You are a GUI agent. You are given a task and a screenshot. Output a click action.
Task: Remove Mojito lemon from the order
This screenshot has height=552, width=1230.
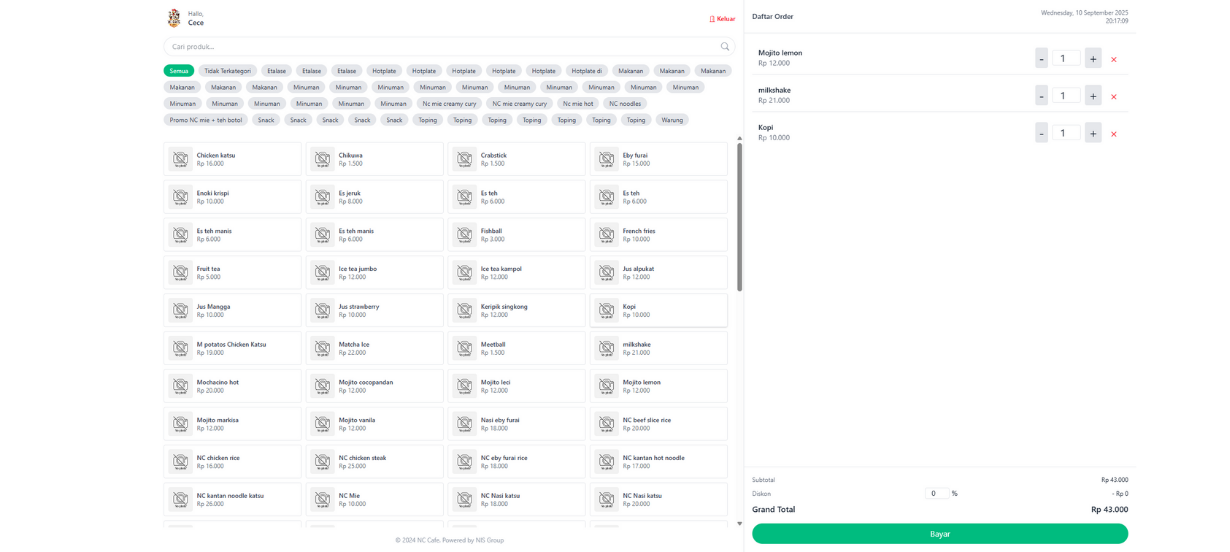(1113, 59)
